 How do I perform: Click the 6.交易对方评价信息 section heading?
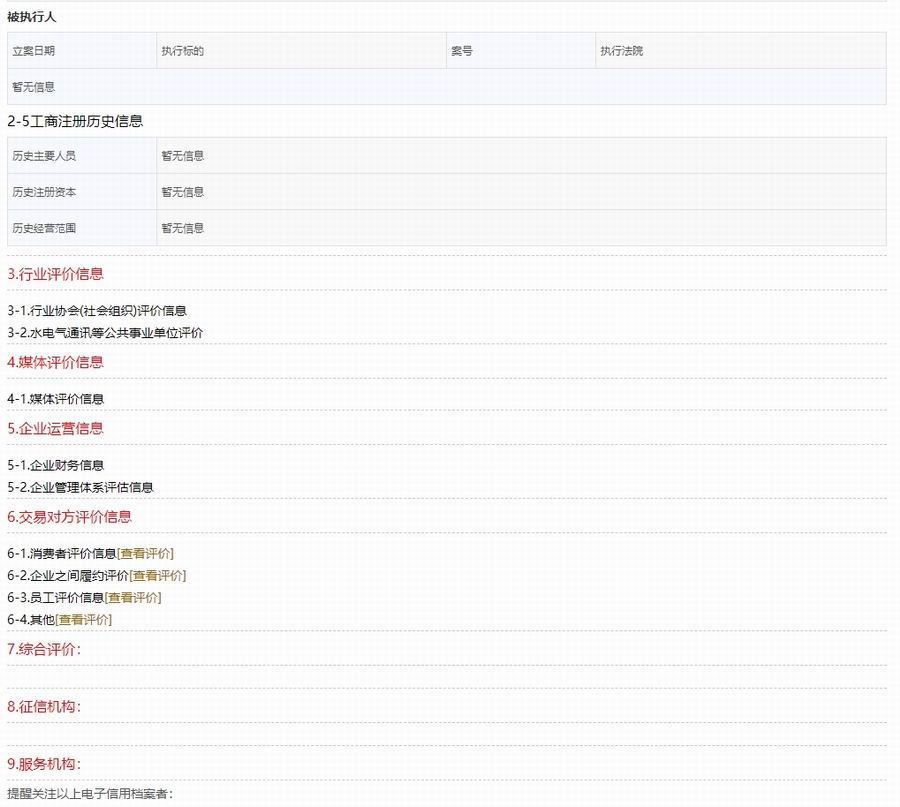pyautogui.click(x=69, y=517)
